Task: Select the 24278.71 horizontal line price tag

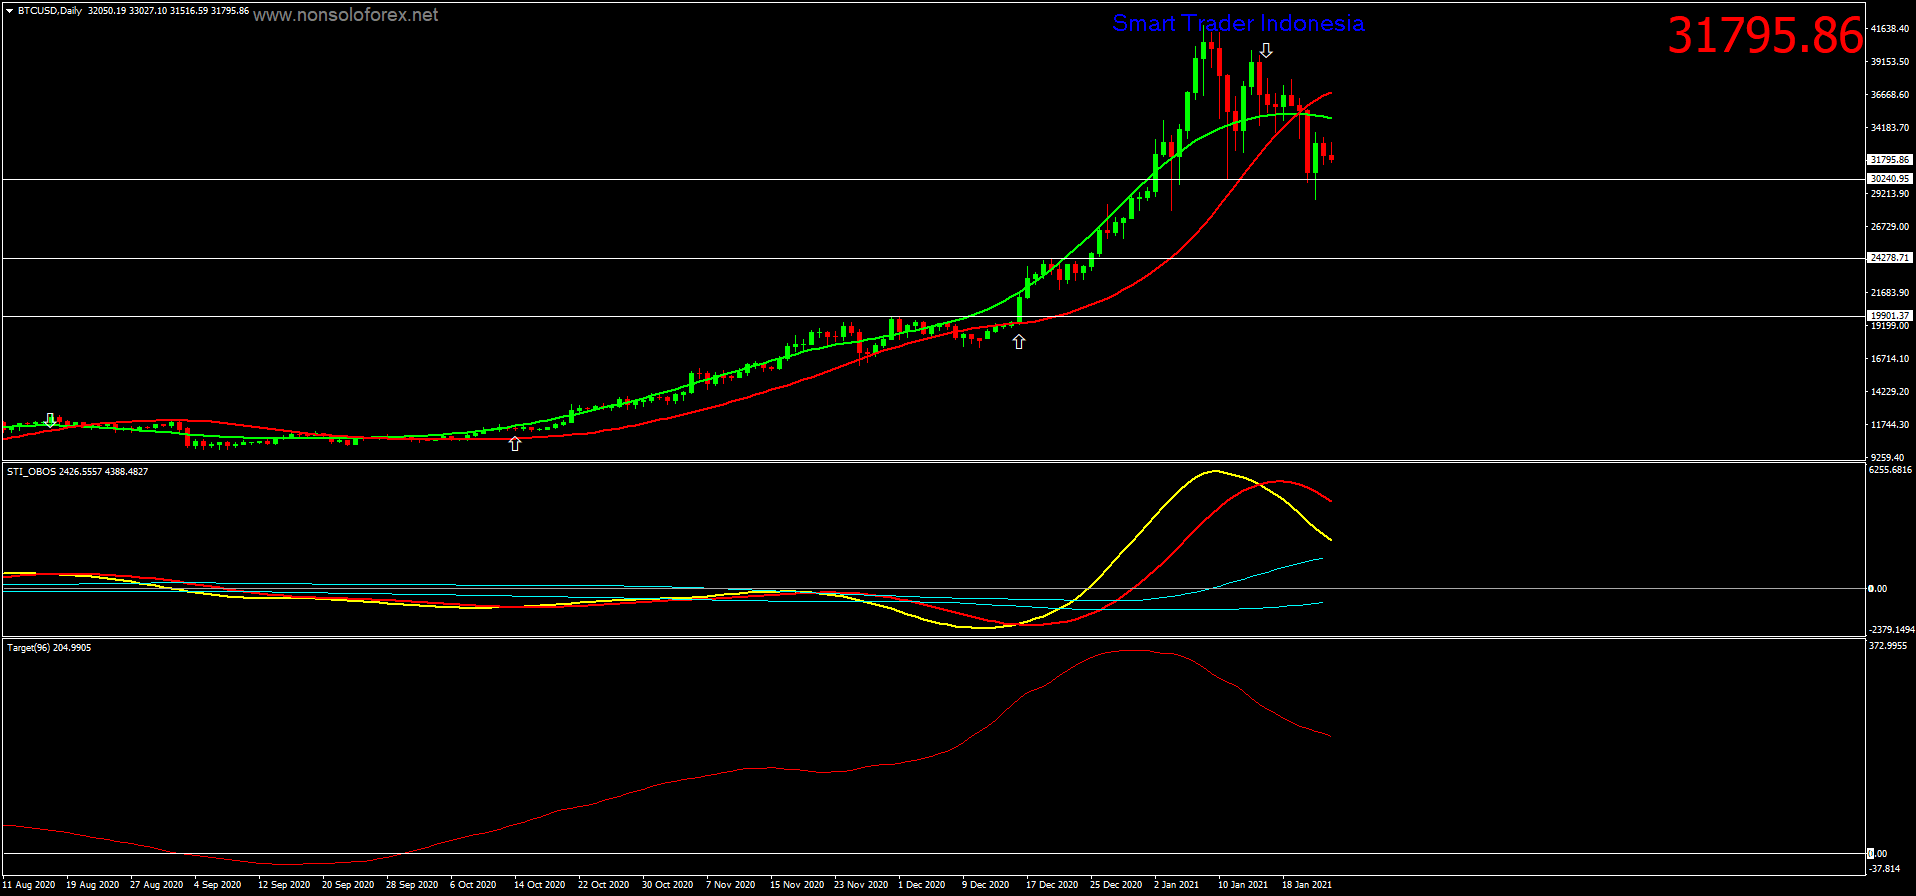Action: [x=1889, y=258]
